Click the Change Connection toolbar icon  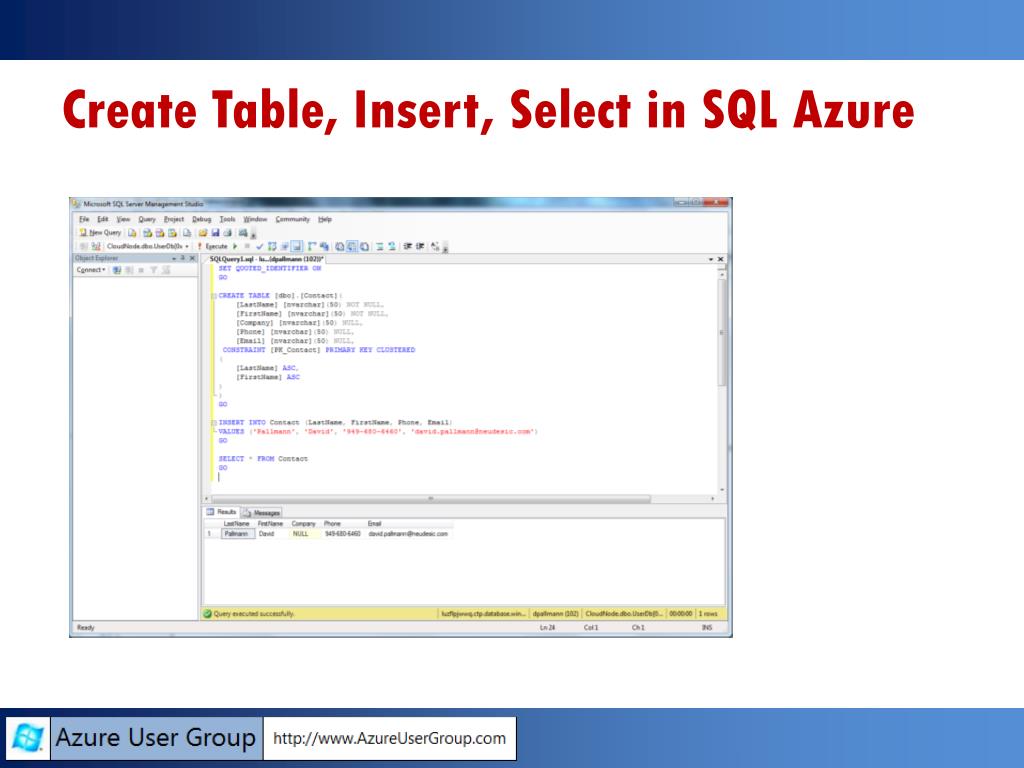(x=96, y=246)
